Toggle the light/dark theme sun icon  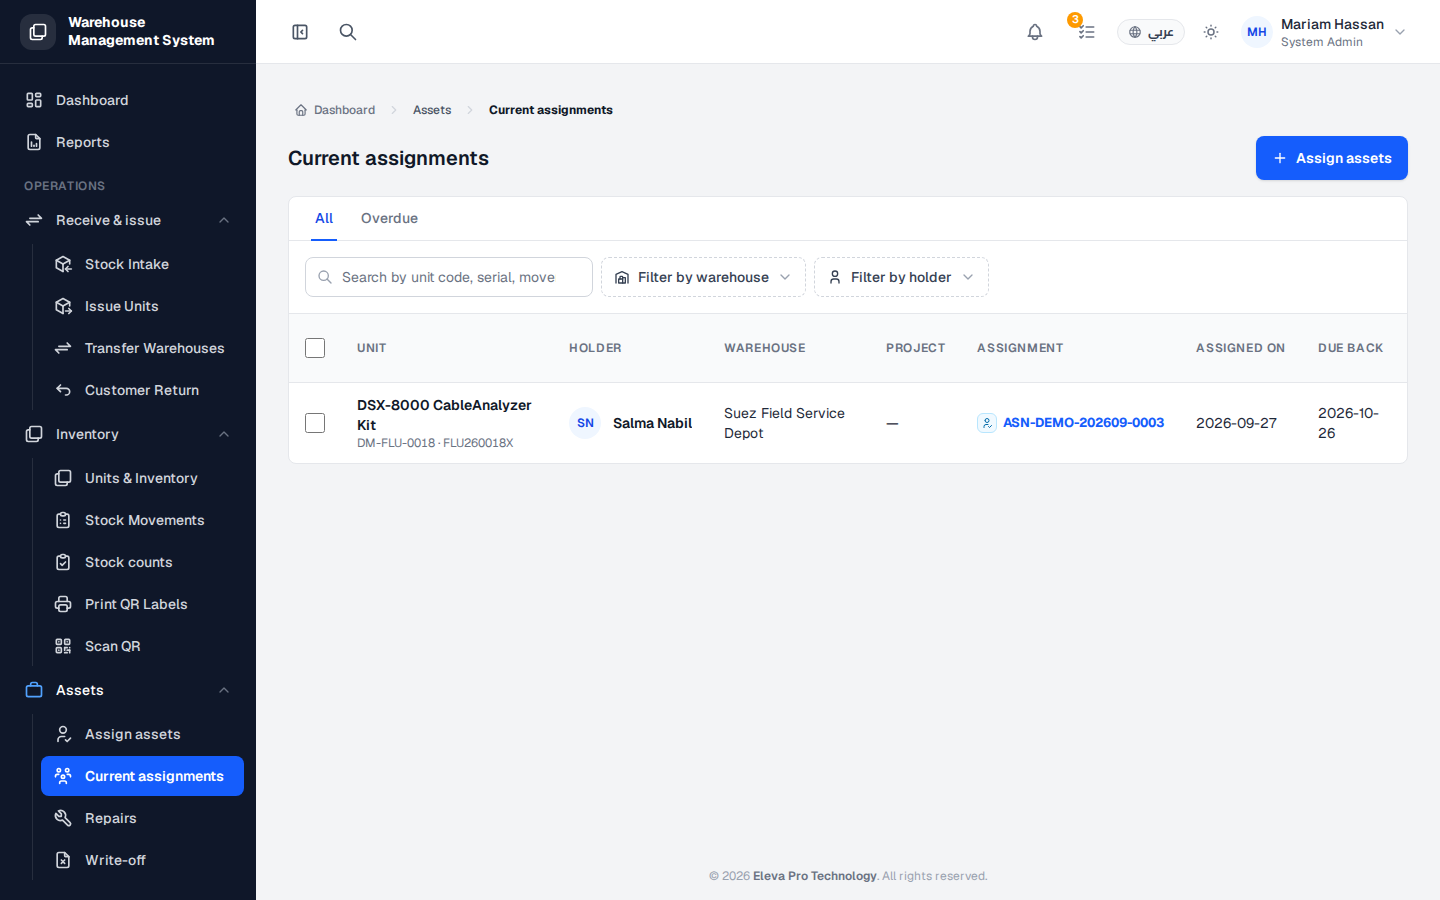pyautogui.click(x=1211, y=32)
